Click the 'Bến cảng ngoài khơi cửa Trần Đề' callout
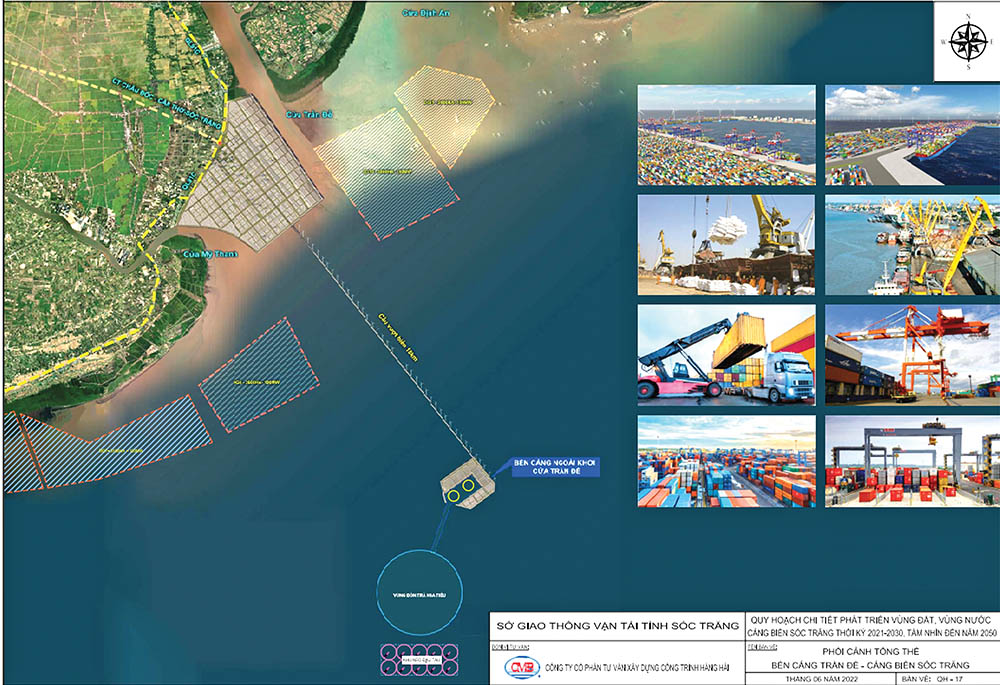 (x=554, y=467)
